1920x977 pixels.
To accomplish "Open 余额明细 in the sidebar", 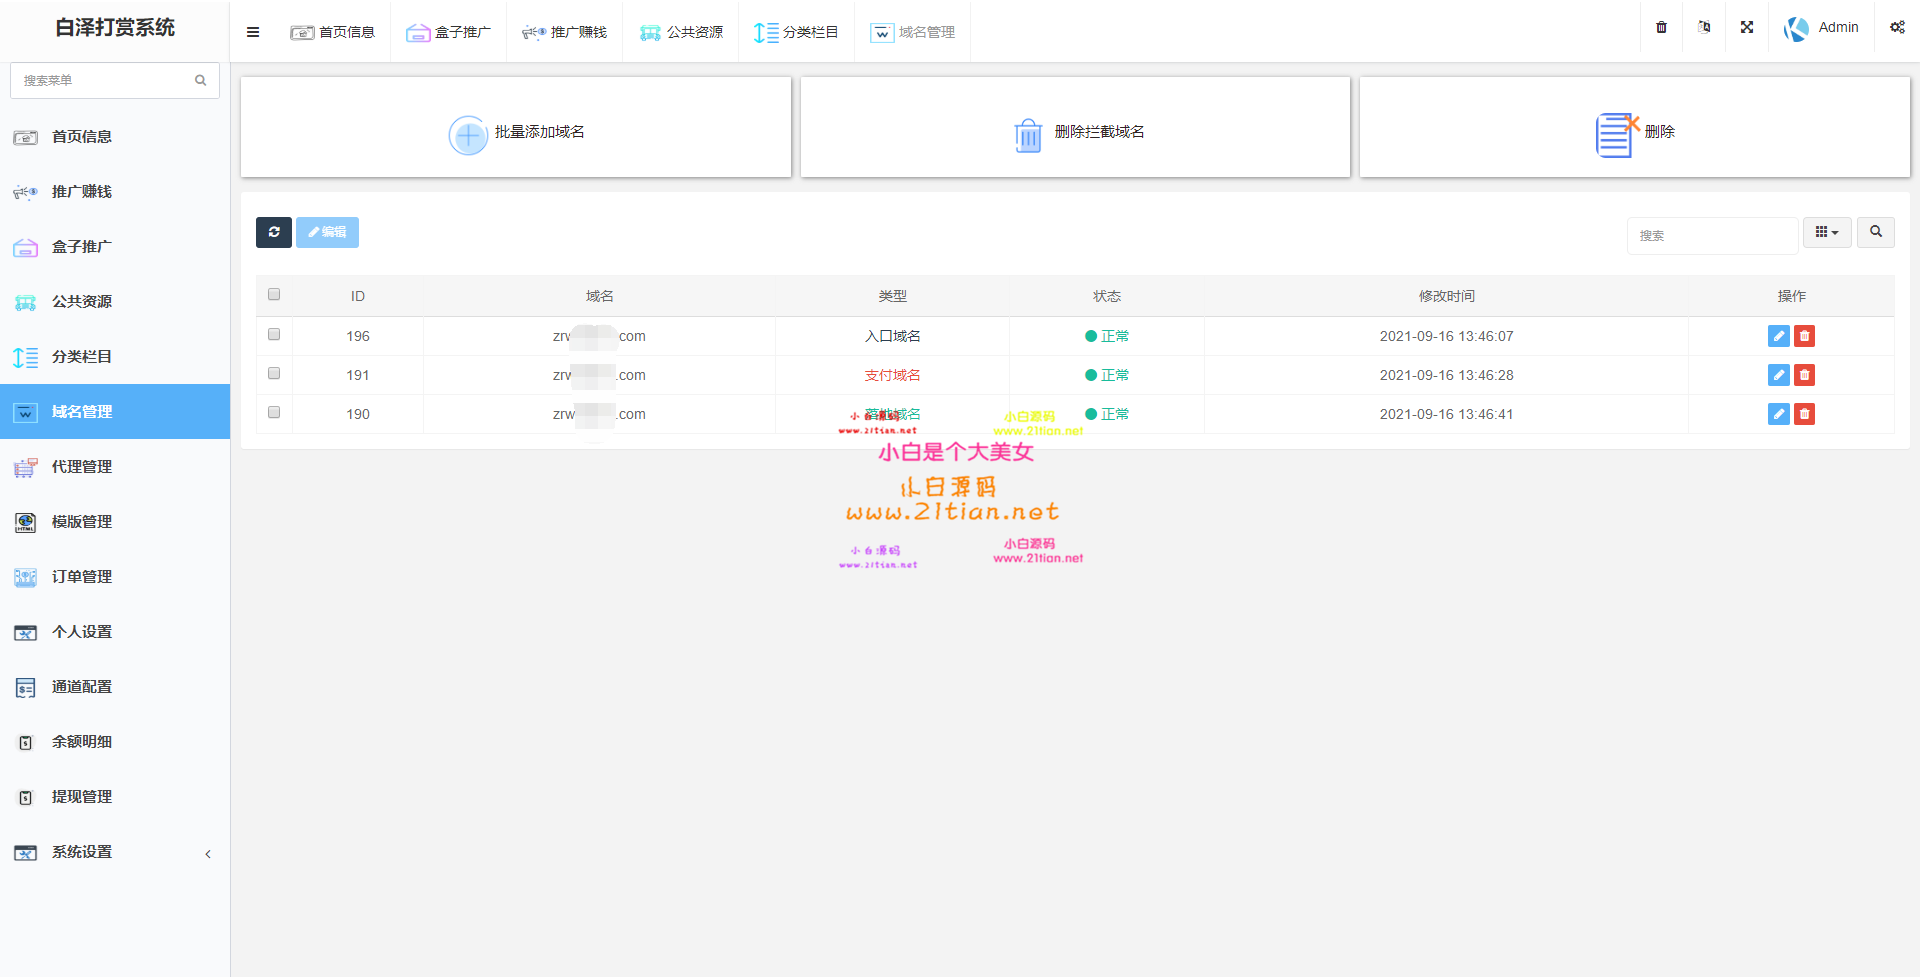I will coord(115,742).
